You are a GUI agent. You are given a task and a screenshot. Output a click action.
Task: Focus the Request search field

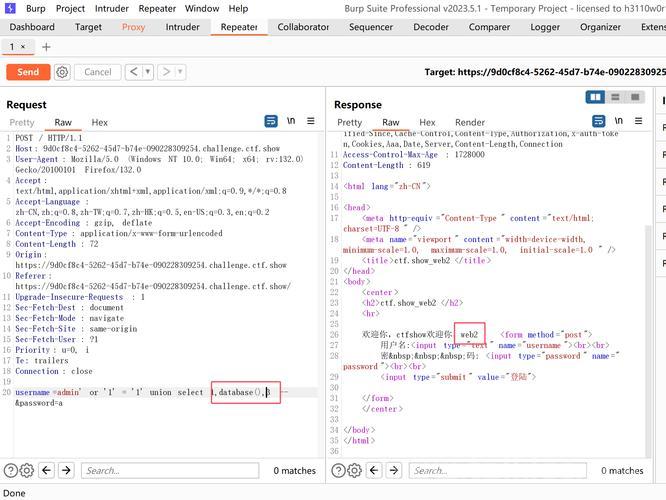pyautogui.click(x=170, y=471)
